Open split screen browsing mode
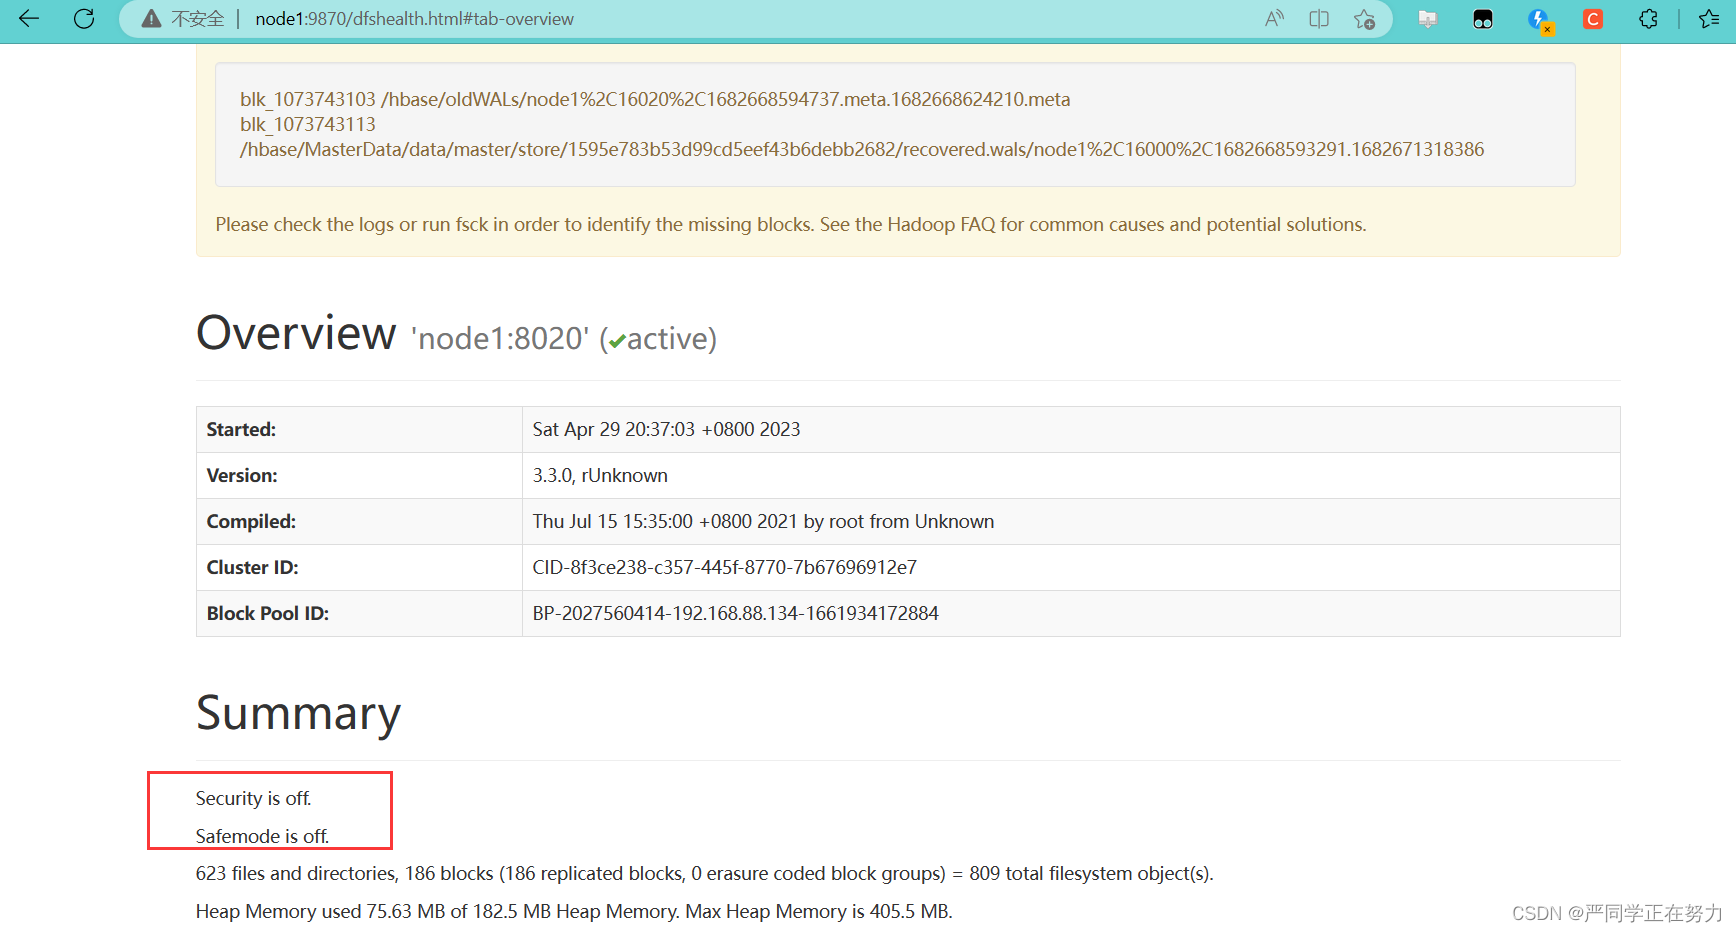Screen dimensions: 1736x932 (1319, 19)
